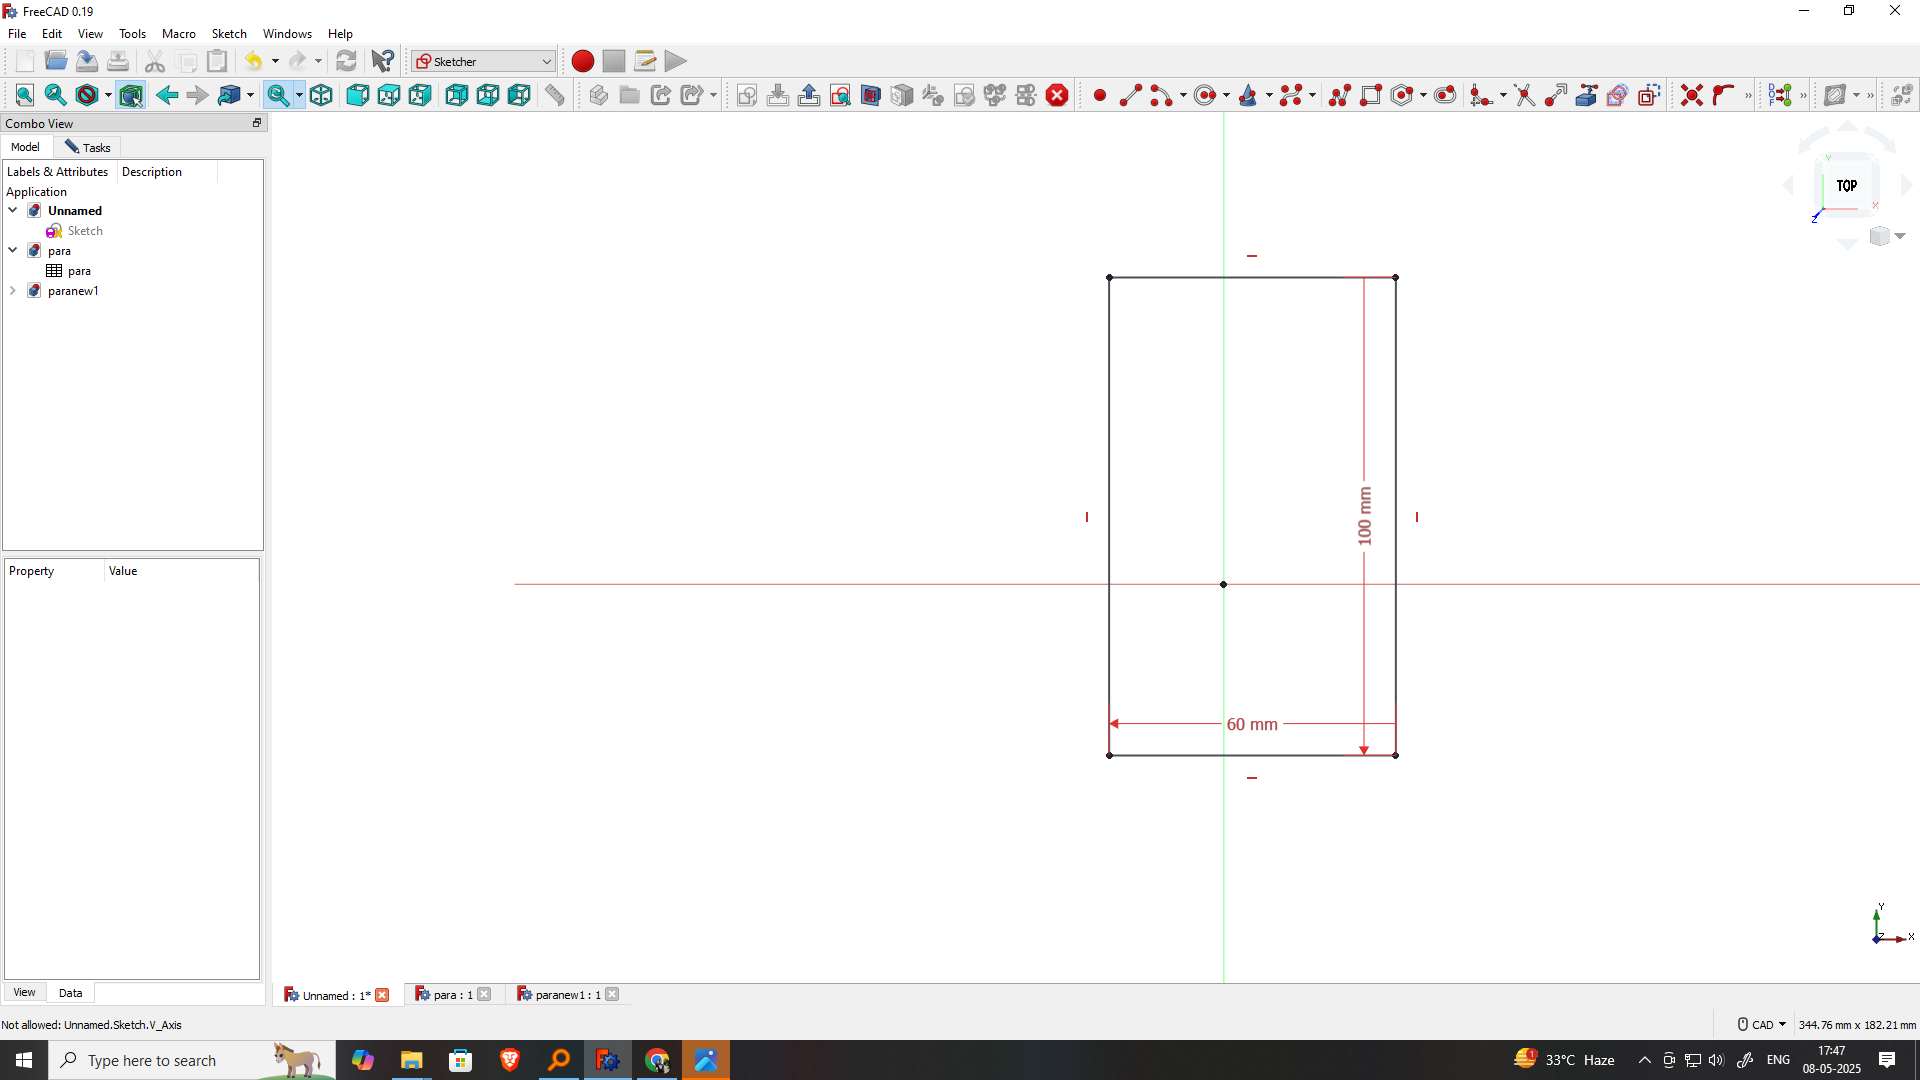Select the Create slot tool
This screenshot has height=1080, width=1920.
click(1445, 96)
